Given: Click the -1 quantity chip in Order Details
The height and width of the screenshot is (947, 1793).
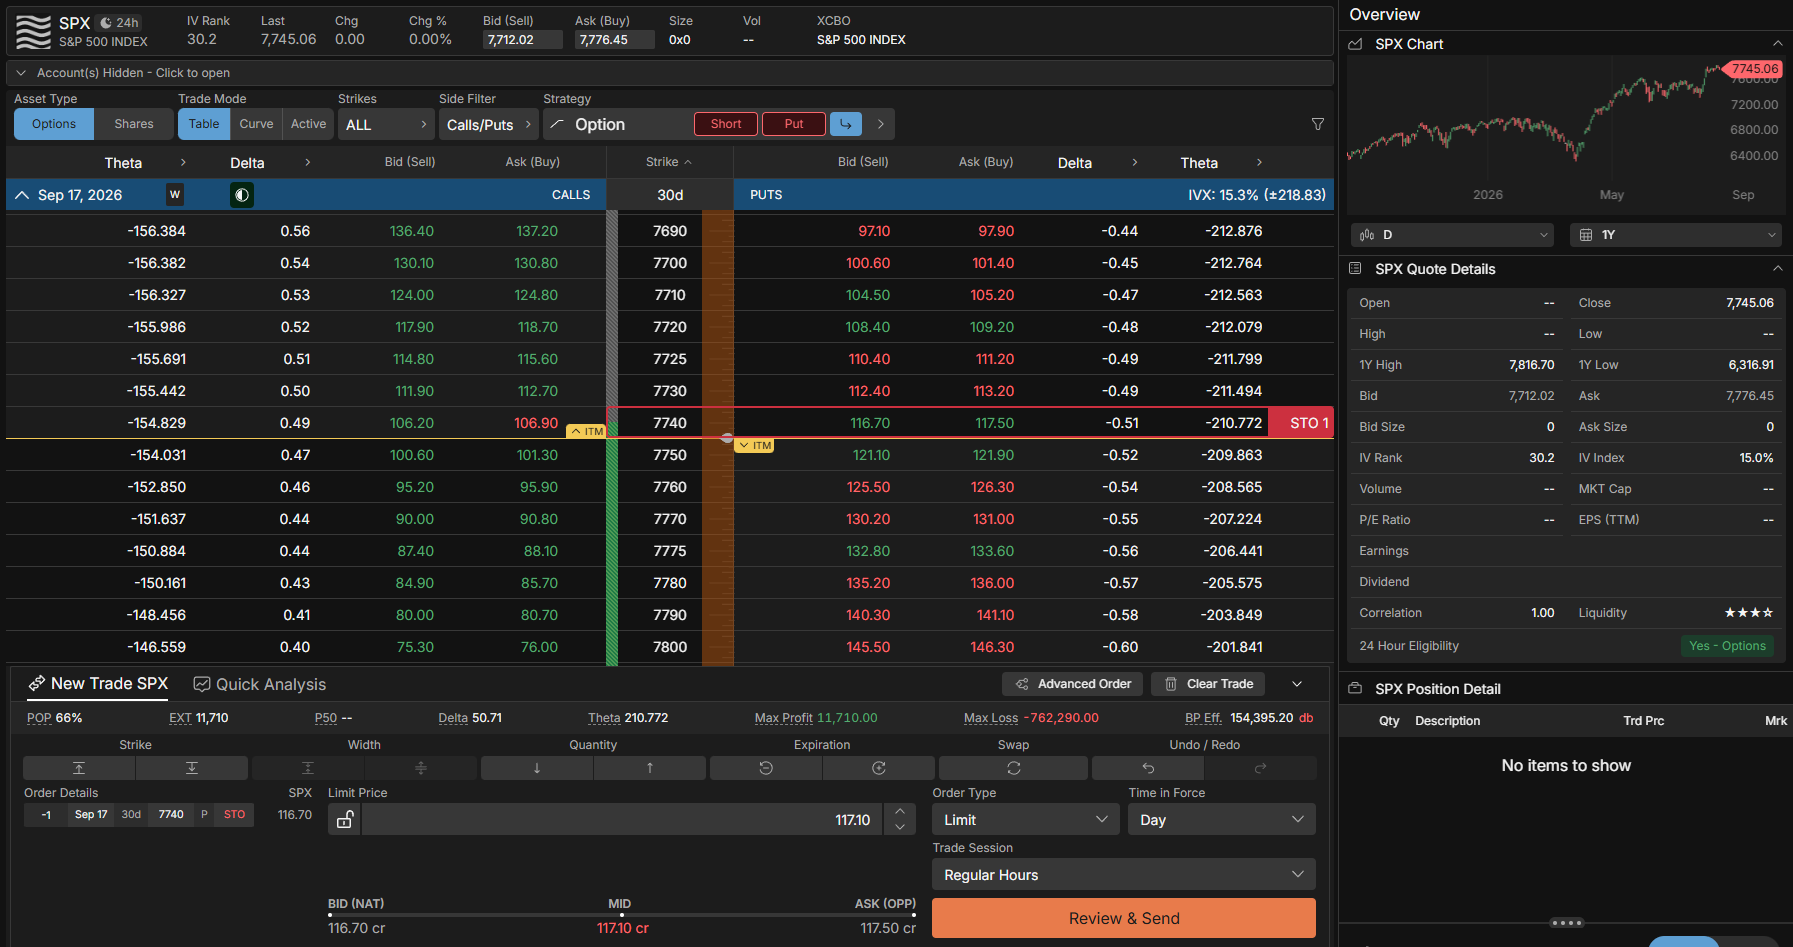Looking at the screenshot, I should coord(46,815).
